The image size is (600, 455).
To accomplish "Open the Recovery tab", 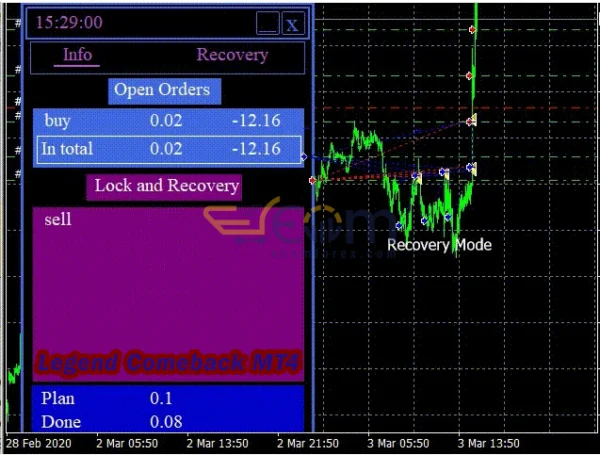I will click(x=232, y=55).
